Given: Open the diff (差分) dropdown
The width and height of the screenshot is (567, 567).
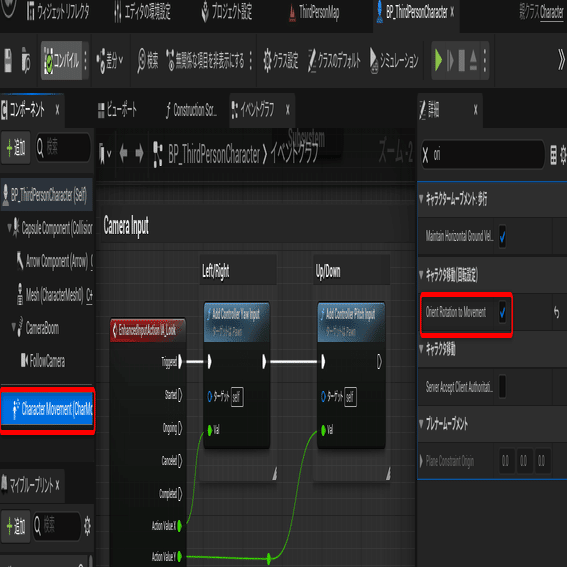Looking at the screenshot, I should click(110, 60).
